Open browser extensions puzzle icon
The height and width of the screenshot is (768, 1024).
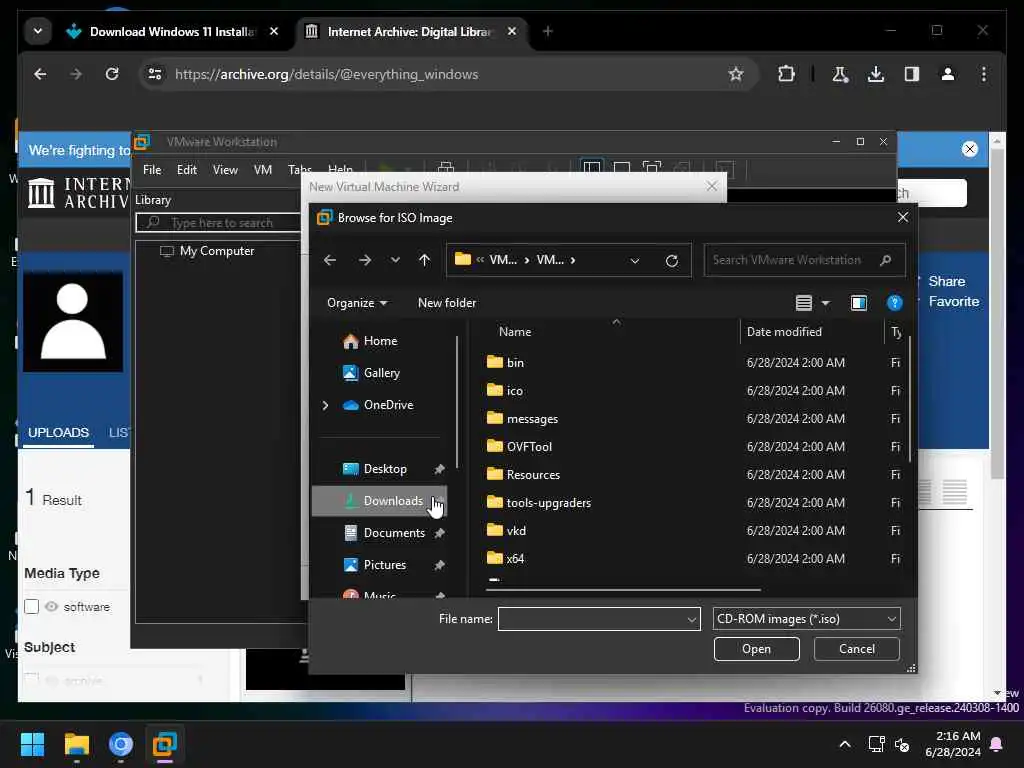(786, 74)
